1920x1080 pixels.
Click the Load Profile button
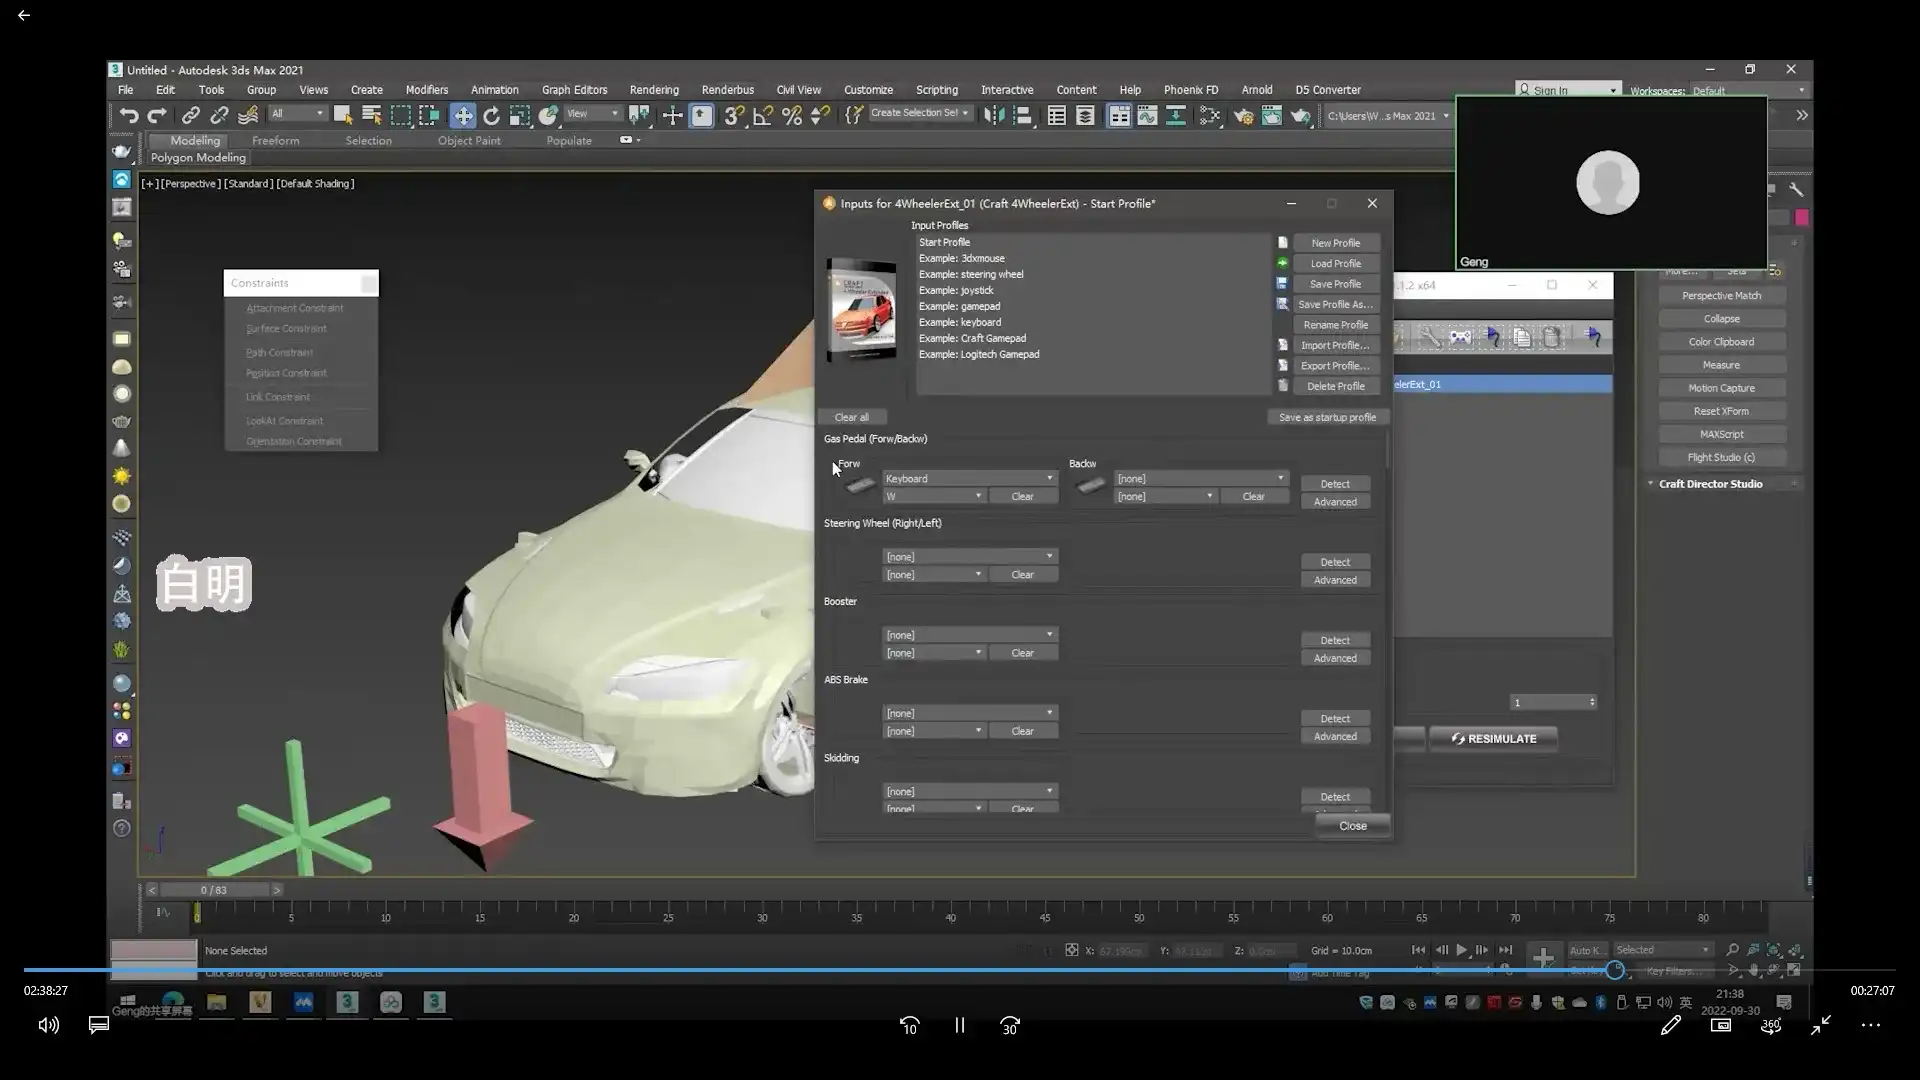[1335, 264]
